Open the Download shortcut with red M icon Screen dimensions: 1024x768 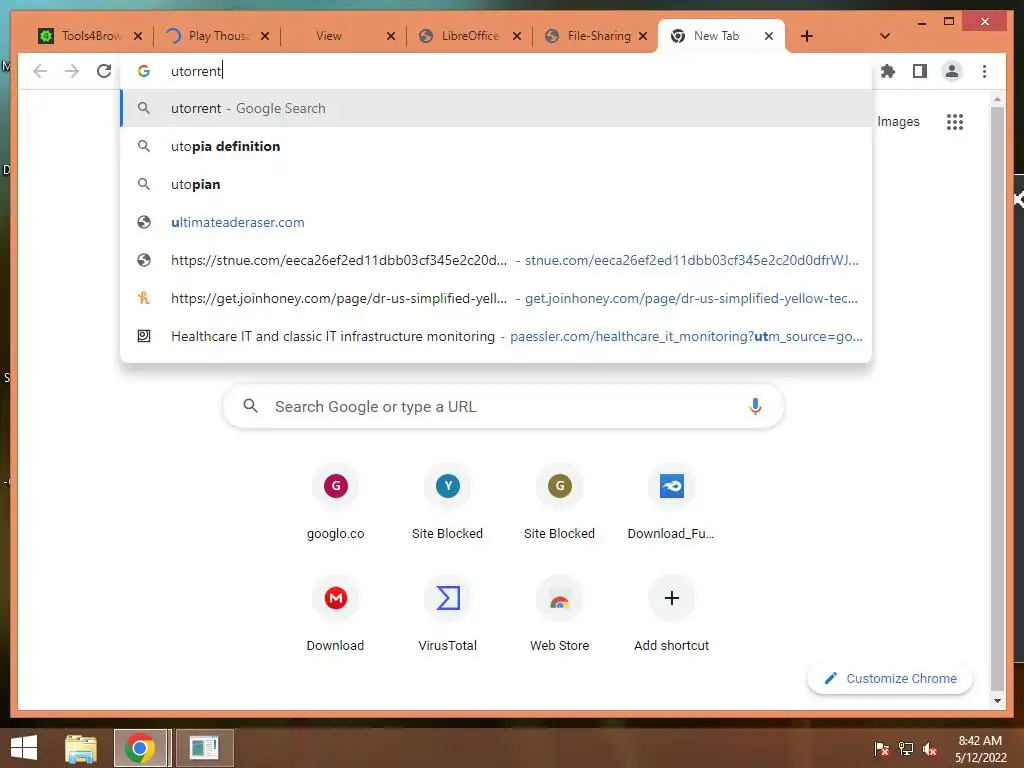[336, 598]
